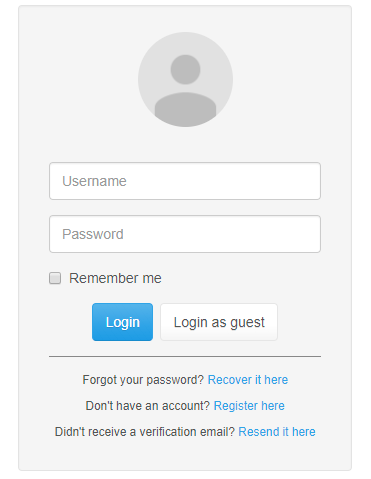Continue without account via Login as guest
This screenshot has width=371, height=479.
[219, 322]
